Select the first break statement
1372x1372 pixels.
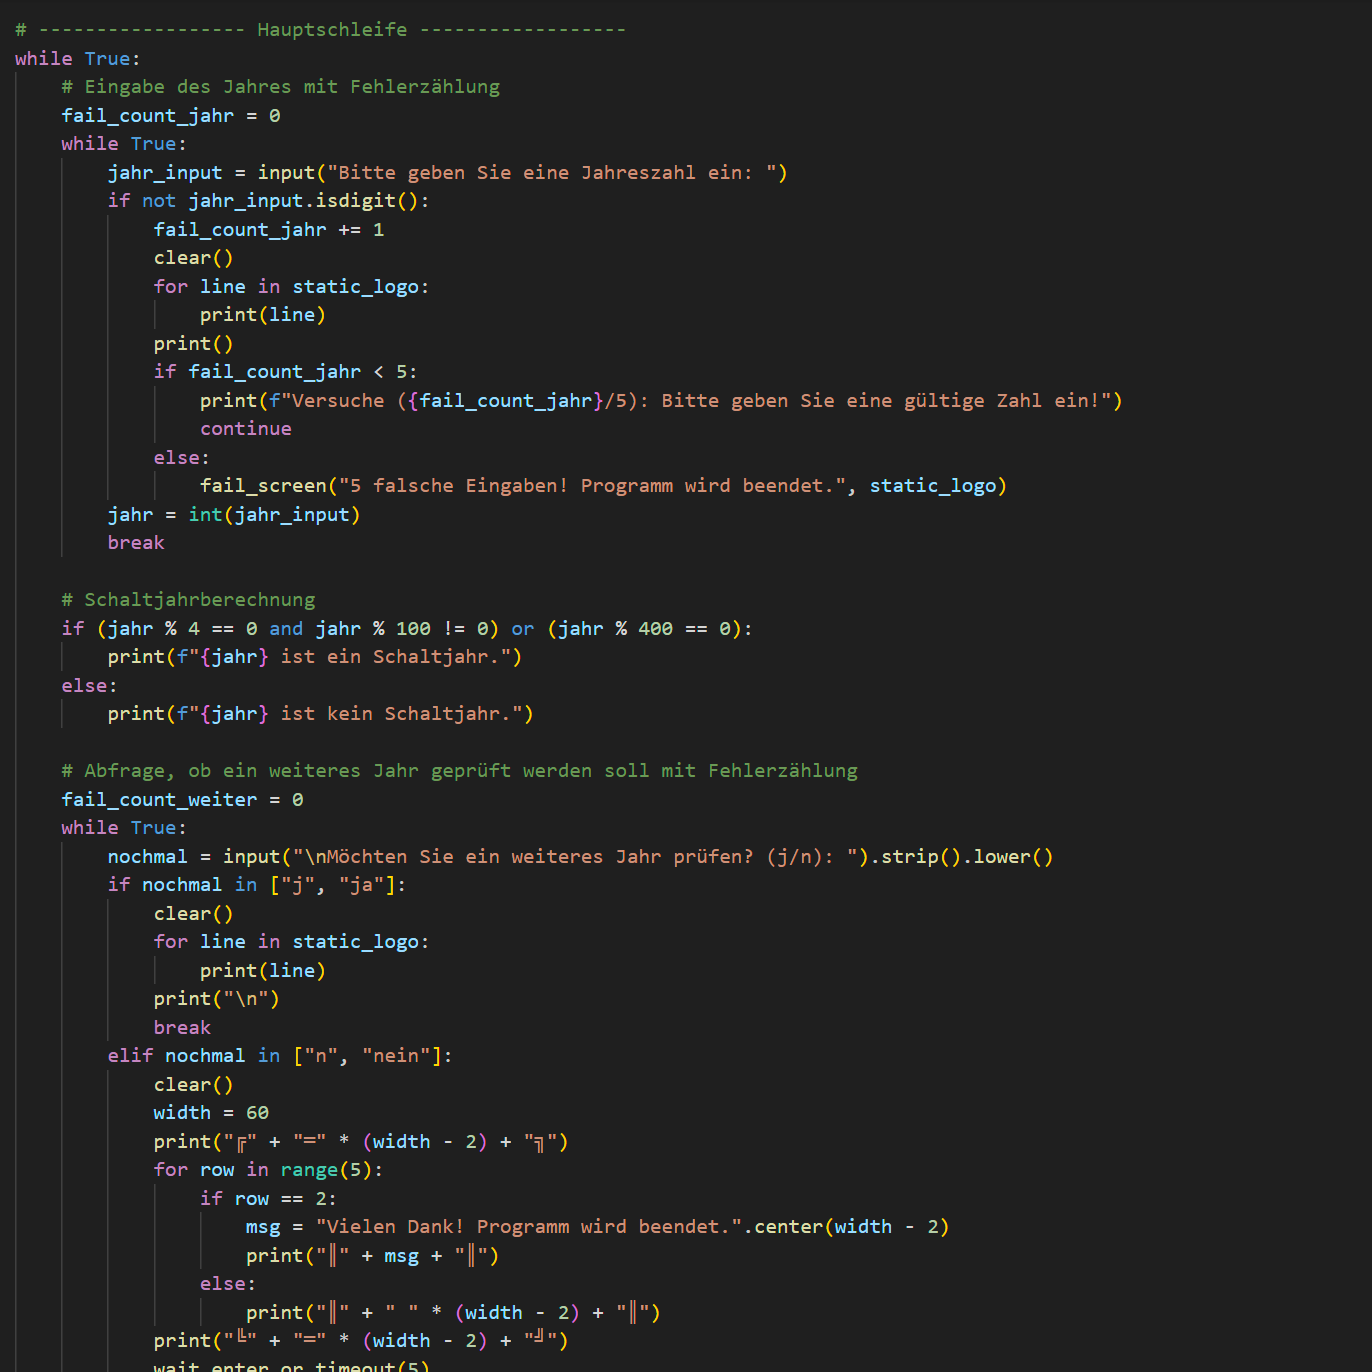click(135, 542)
